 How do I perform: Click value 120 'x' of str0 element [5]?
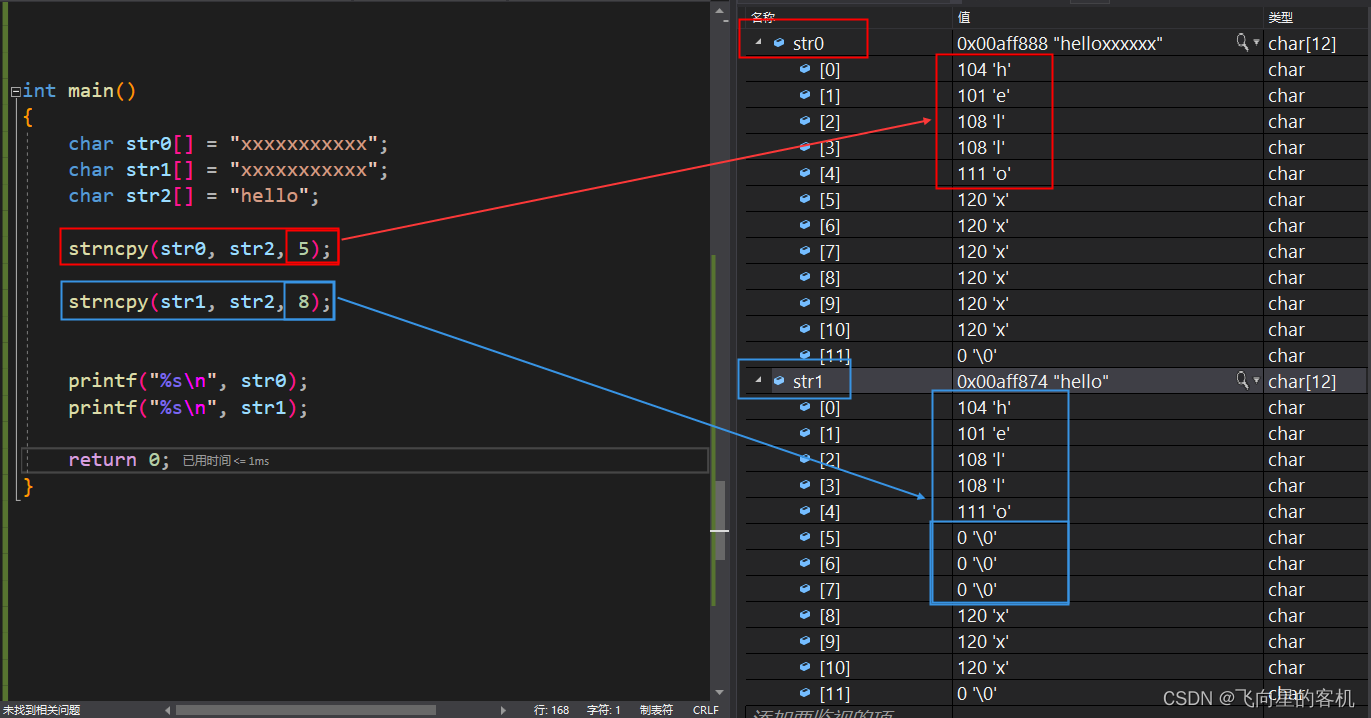[982, 200]
